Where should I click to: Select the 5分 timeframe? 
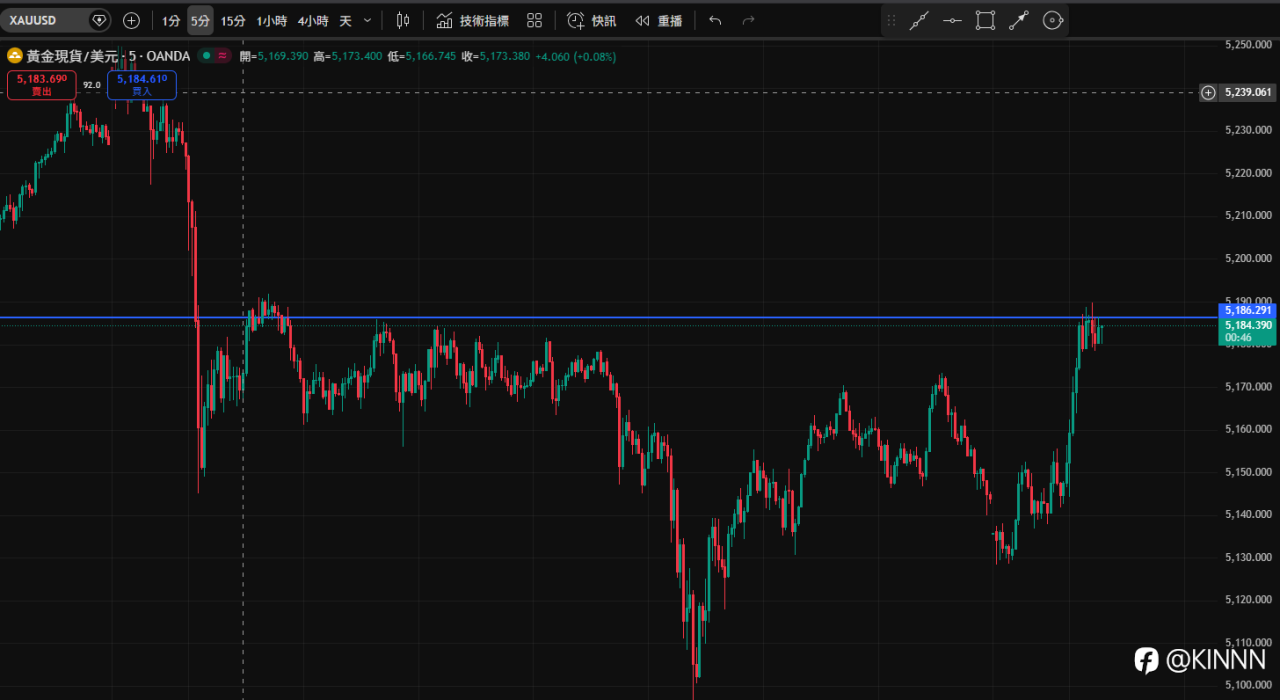point(200,20)
